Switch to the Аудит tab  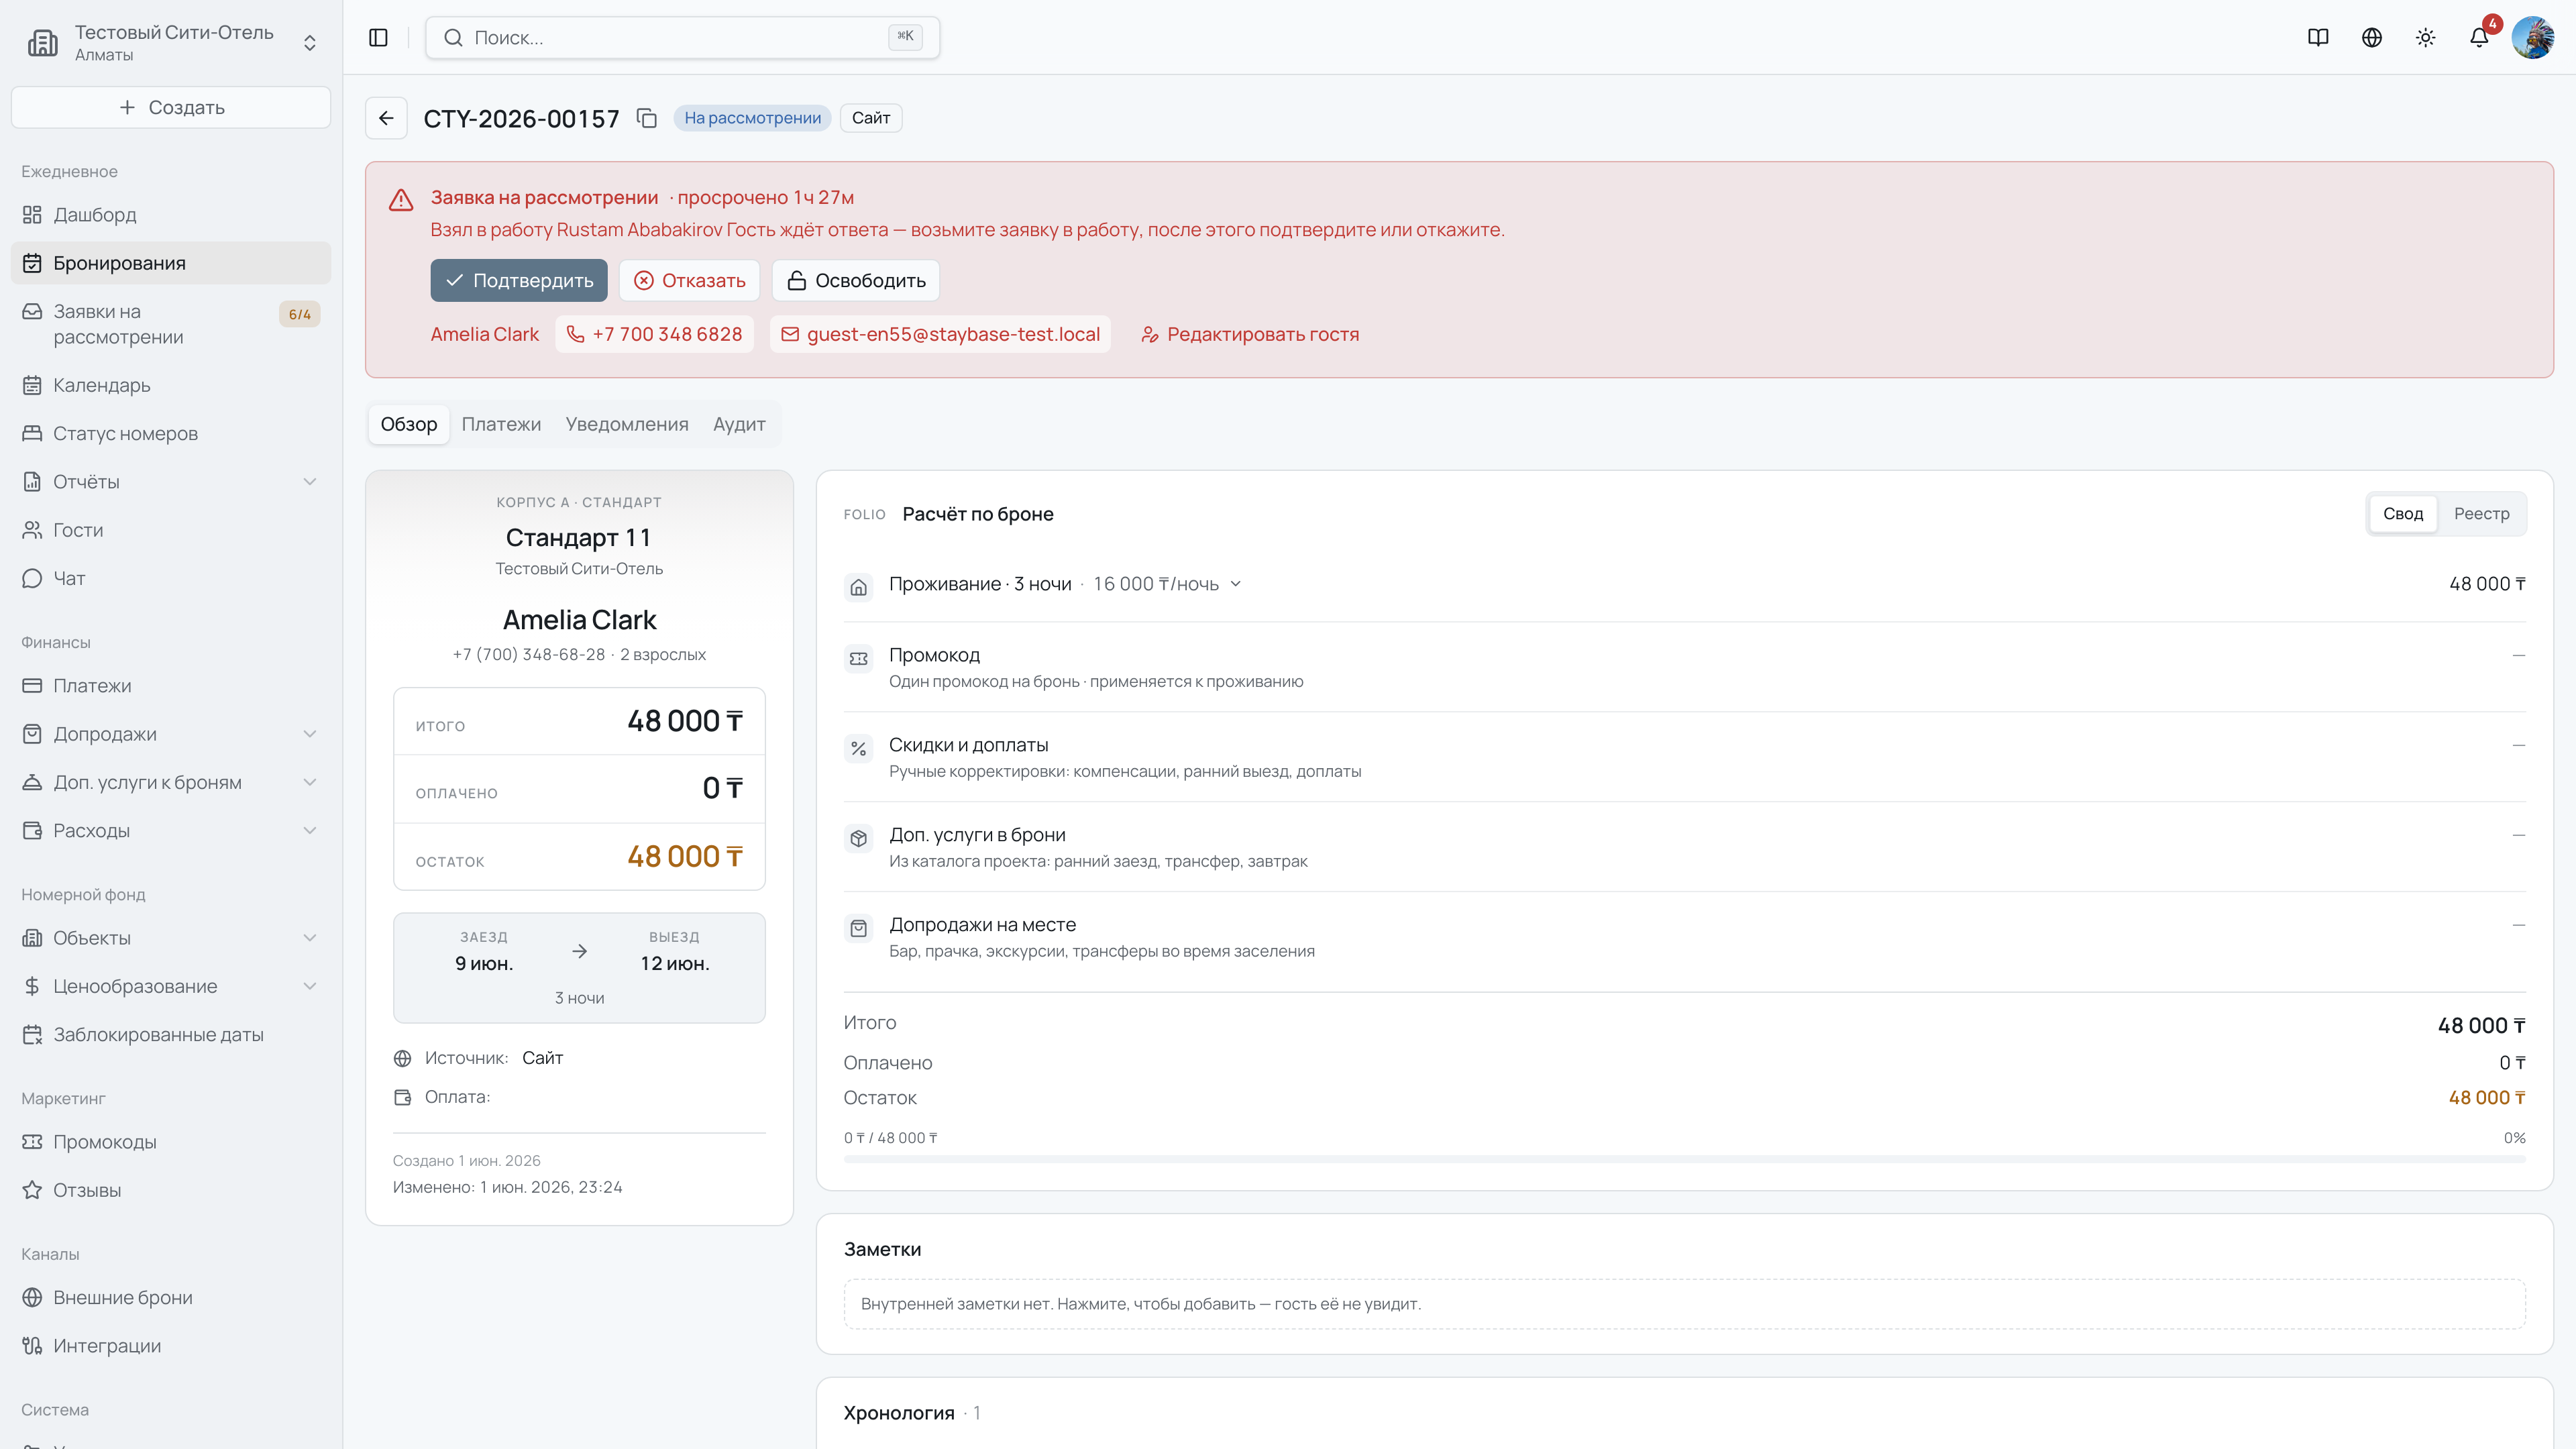[739, 424]
